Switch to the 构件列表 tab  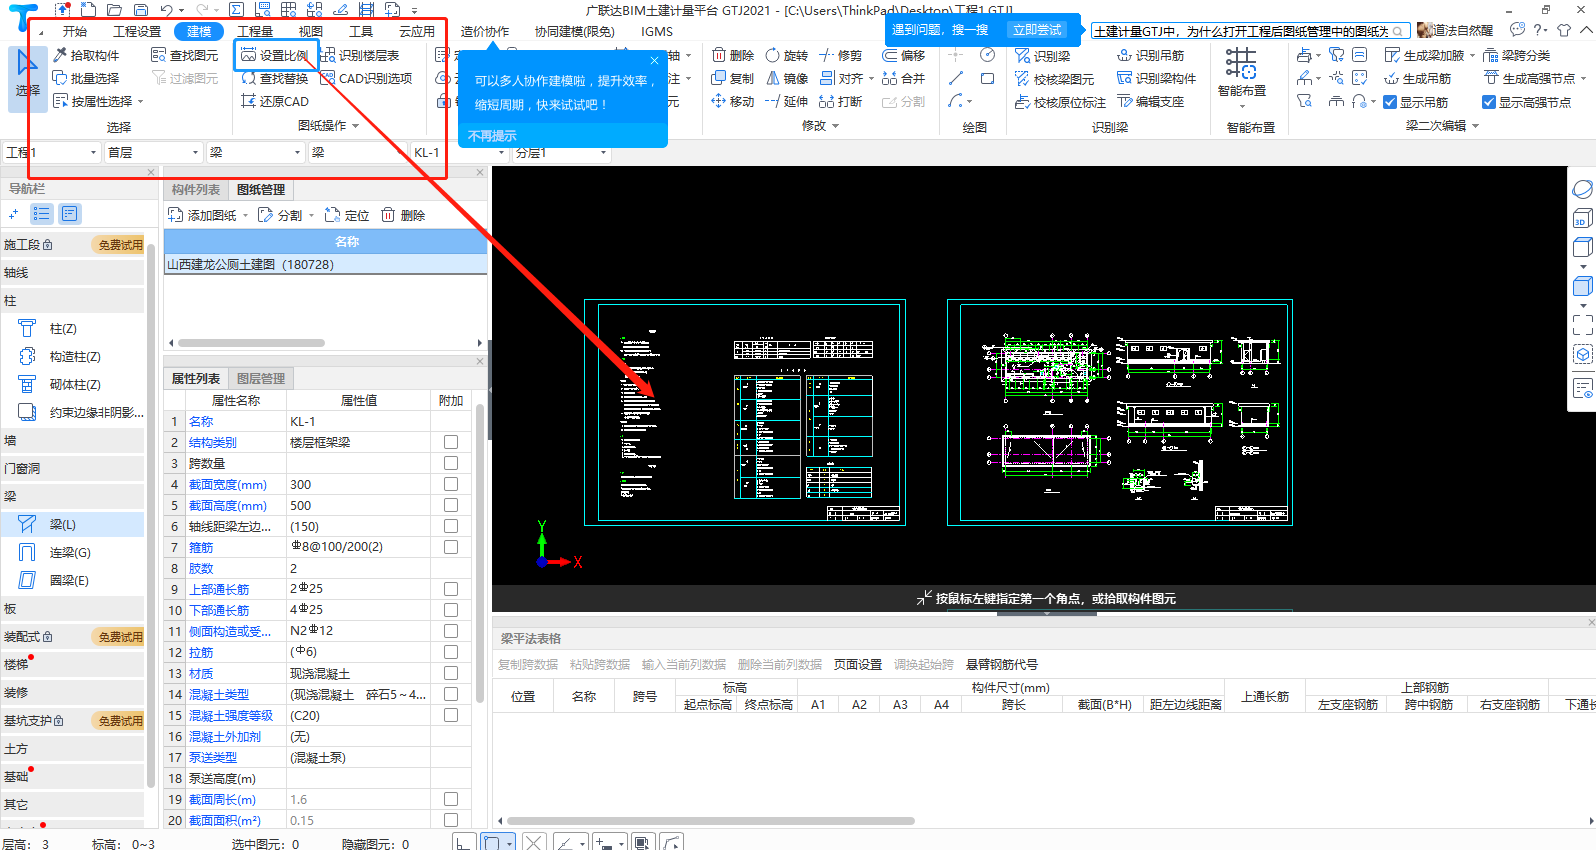196,189
